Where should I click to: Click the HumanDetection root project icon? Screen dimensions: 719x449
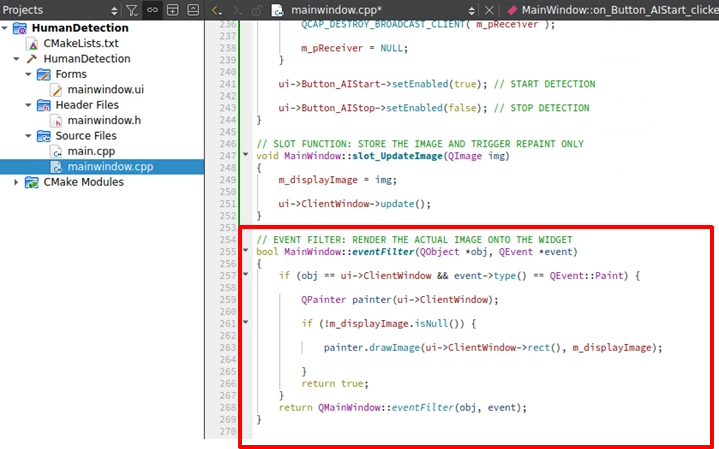point(20,28)
